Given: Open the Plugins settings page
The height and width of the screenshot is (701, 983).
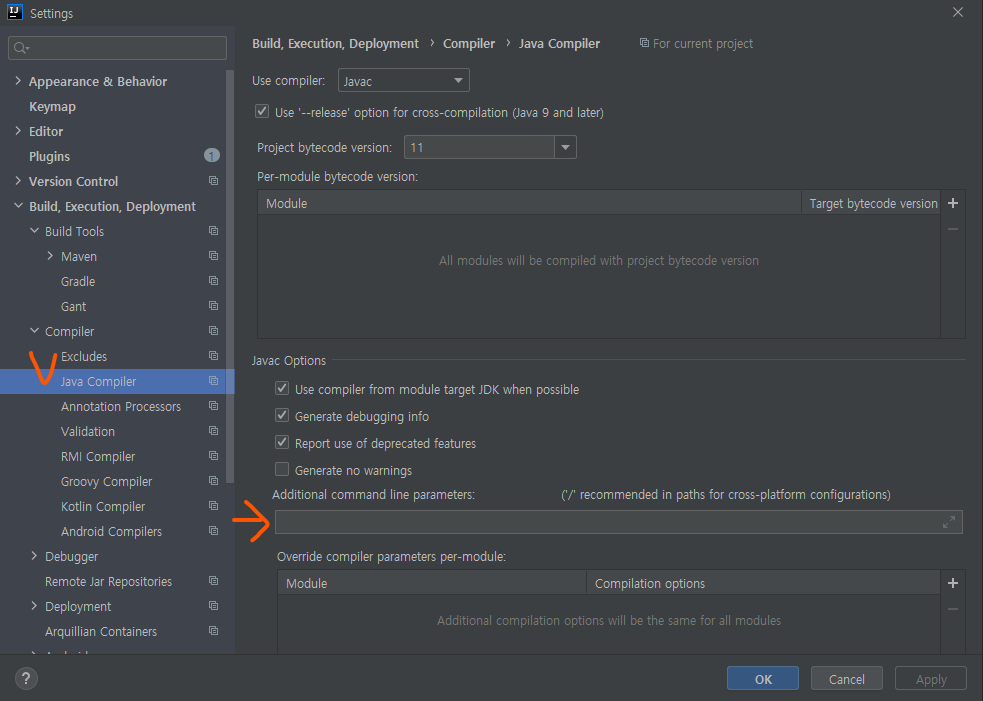Looking at the screenshot, I should point(50,156).
